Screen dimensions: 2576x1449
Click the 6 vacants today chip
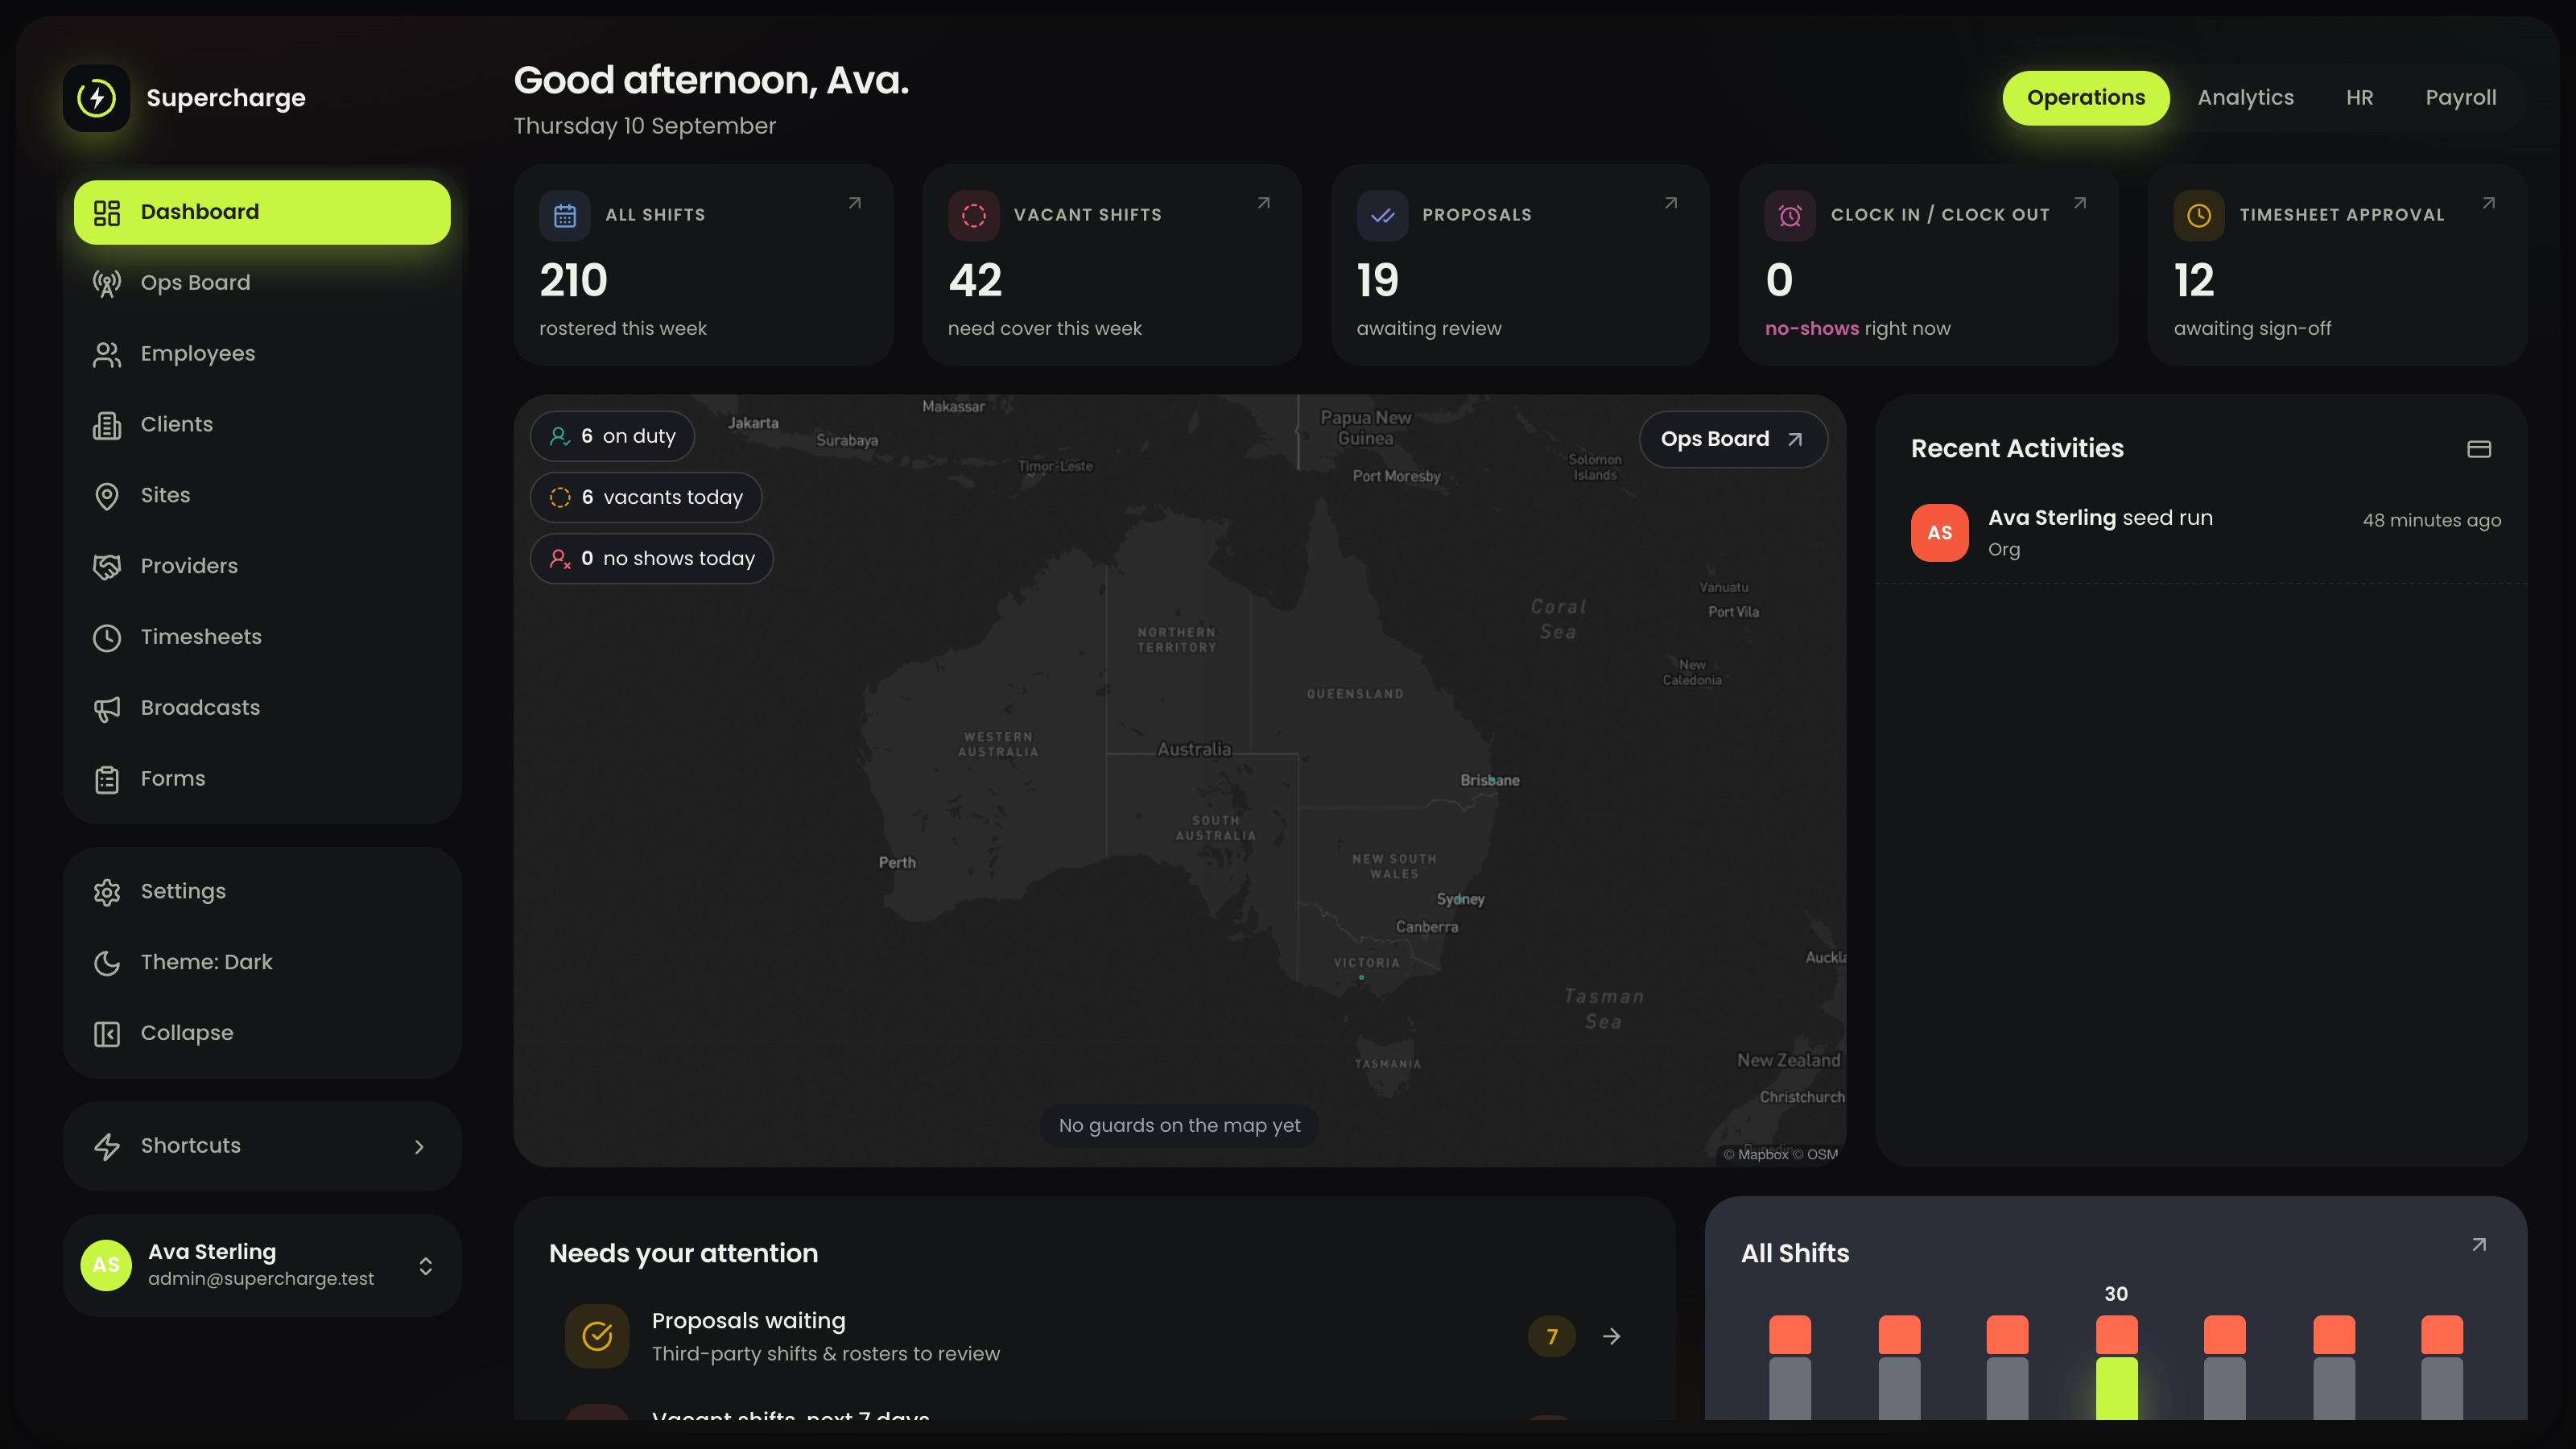click(x=646, y=497)
